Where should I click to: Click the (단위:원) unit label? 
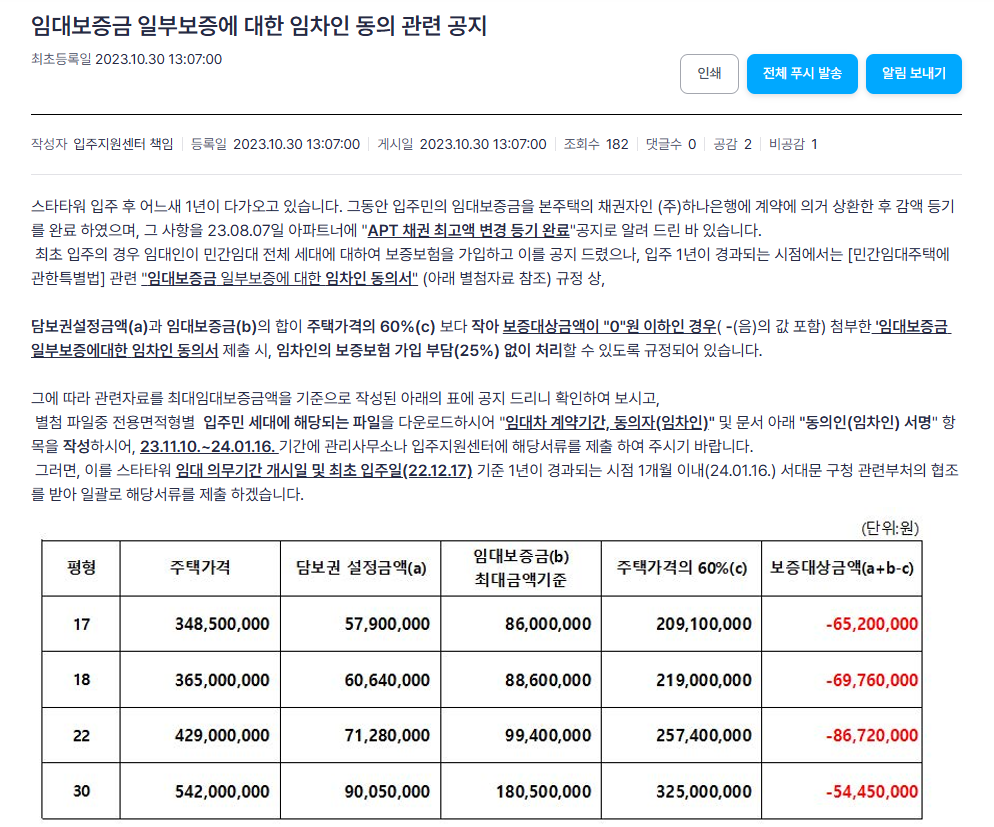[x=889, y=528]
